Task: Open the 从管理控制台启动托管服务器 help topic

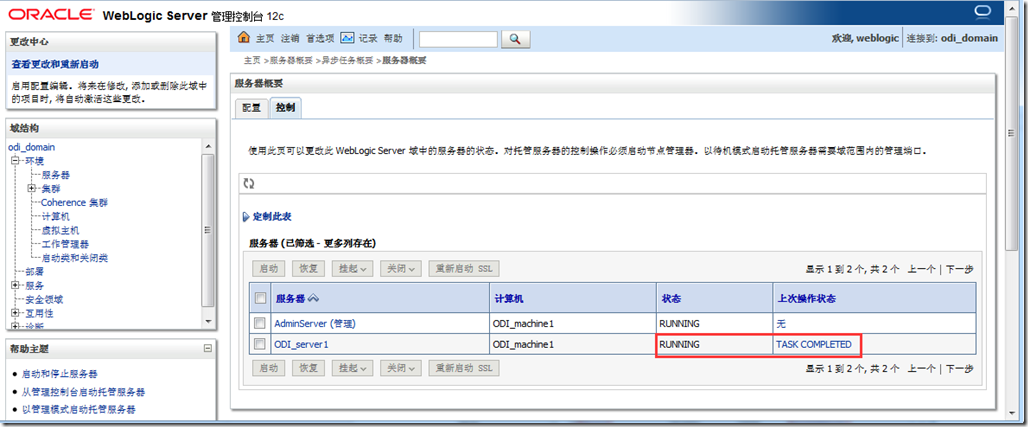Action: point(83,392)
